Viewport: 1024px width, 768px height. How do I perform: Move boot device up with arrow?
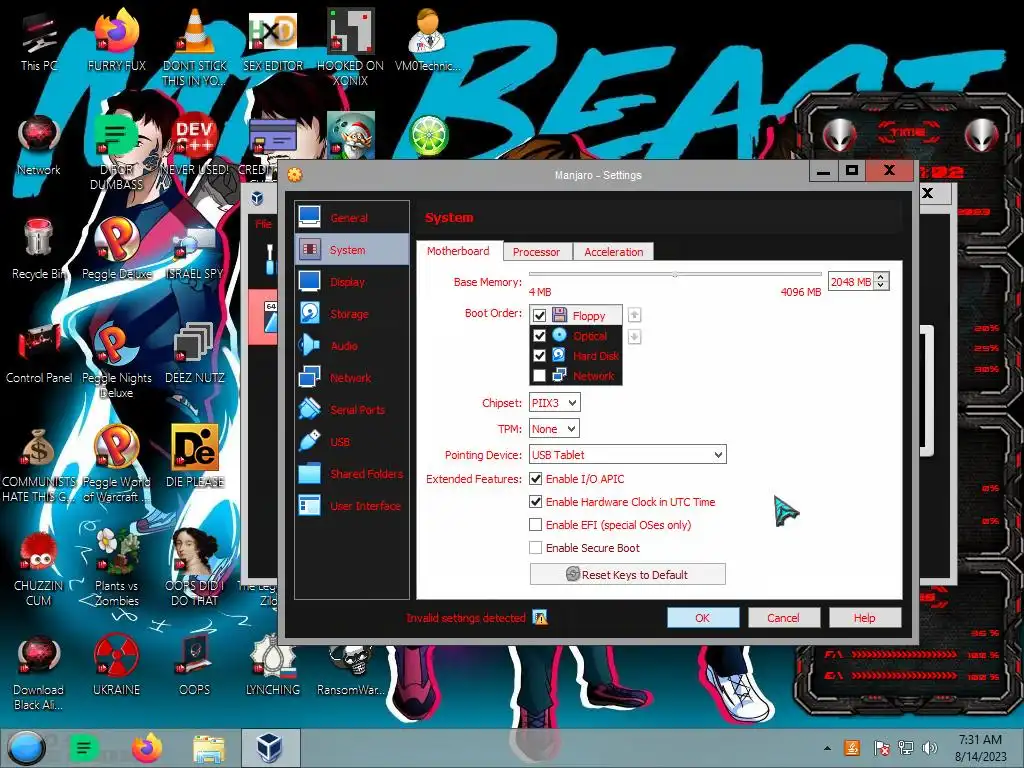pyautogui.click(x=634, y=315)
